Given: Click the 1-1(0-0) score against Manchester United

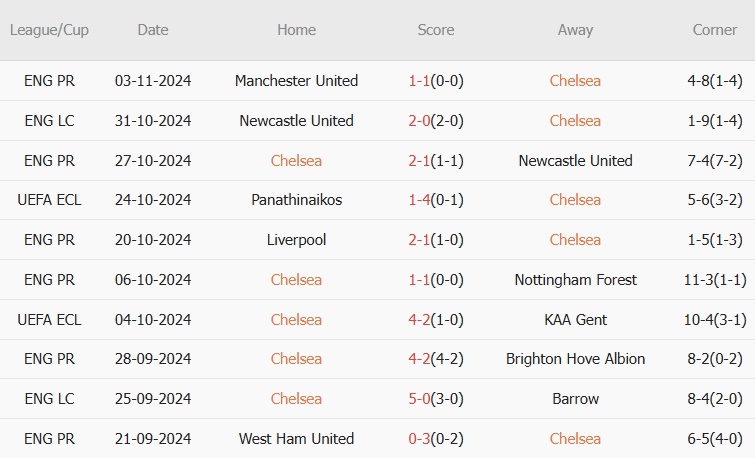Looking at the screenshot, I should click(436, 80).
